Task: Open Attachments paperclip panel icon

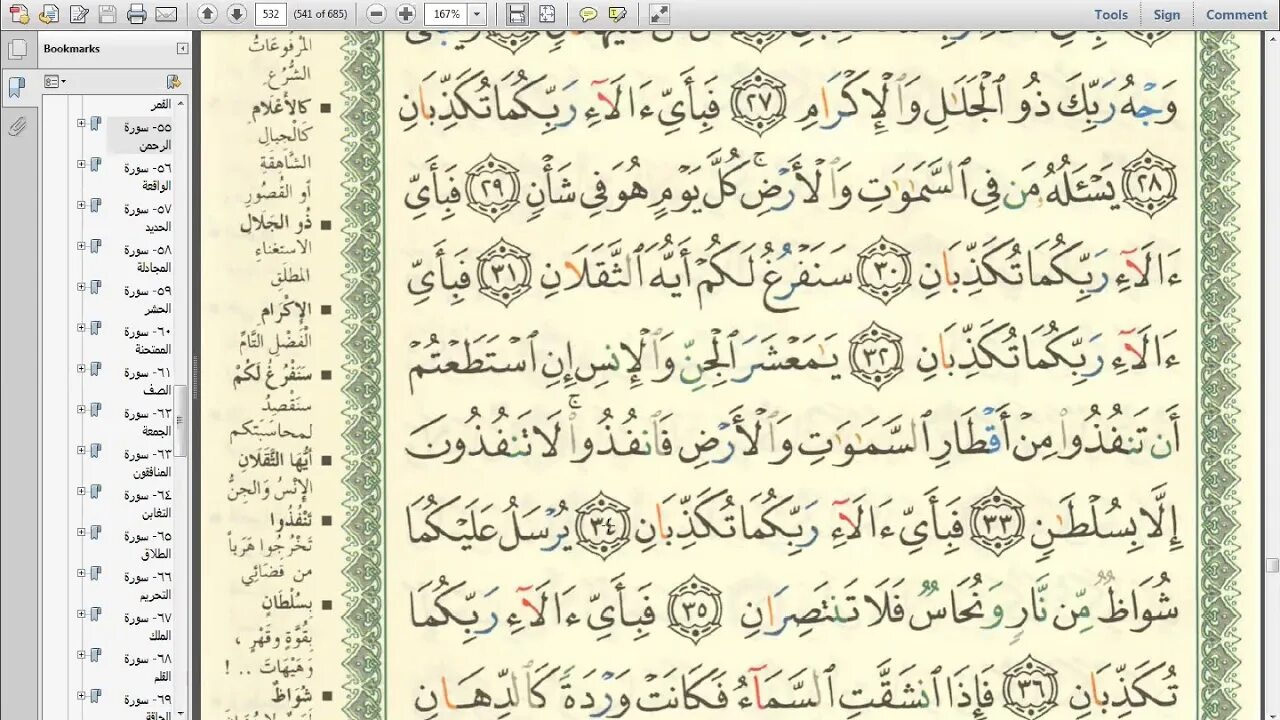Action: coord(16,127)
